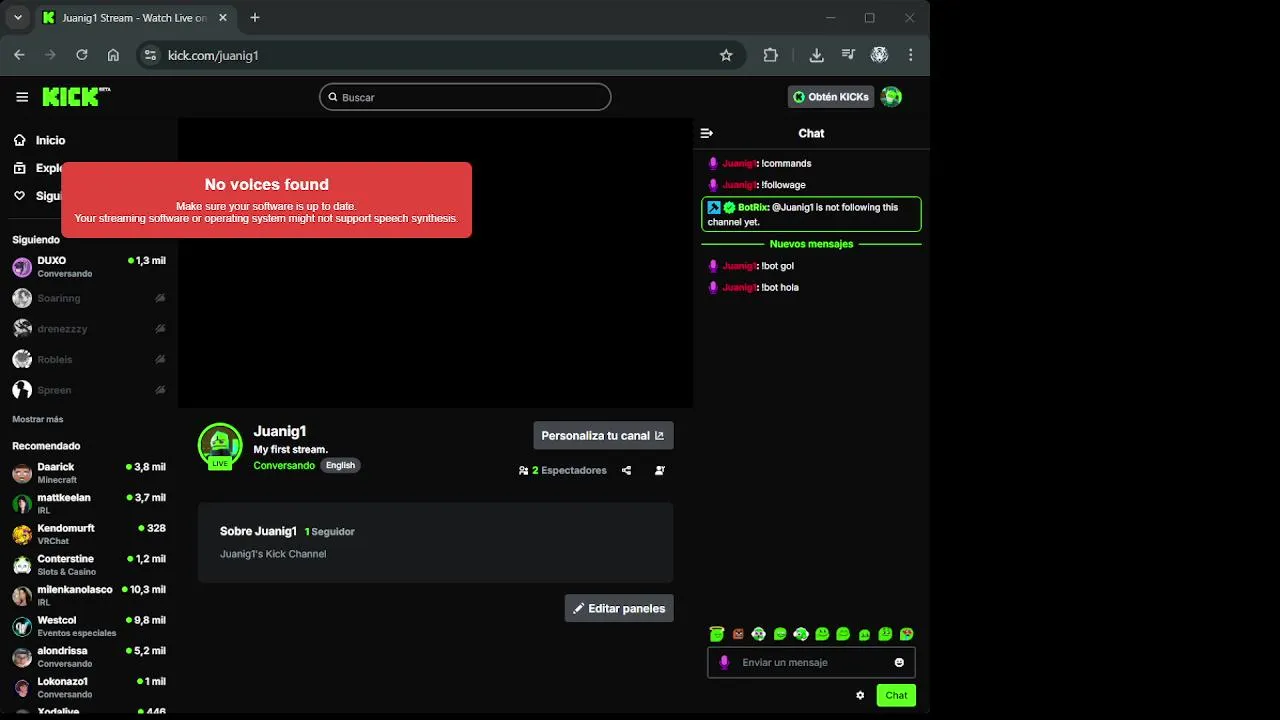
Task: Open chat settings gear icon
Action: pos(860,695)
